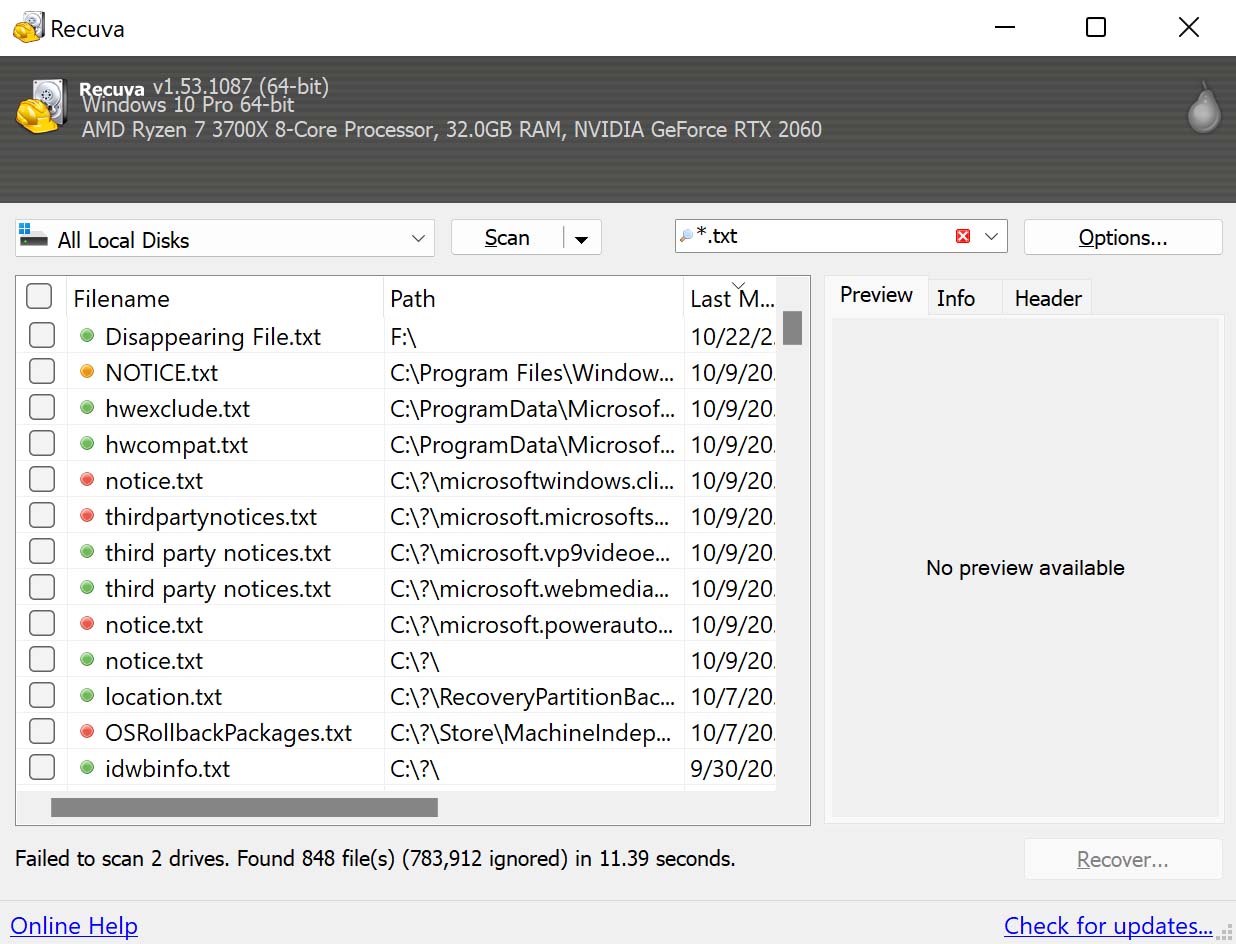Select the Disappearing File.txt row name

[213, 337]
